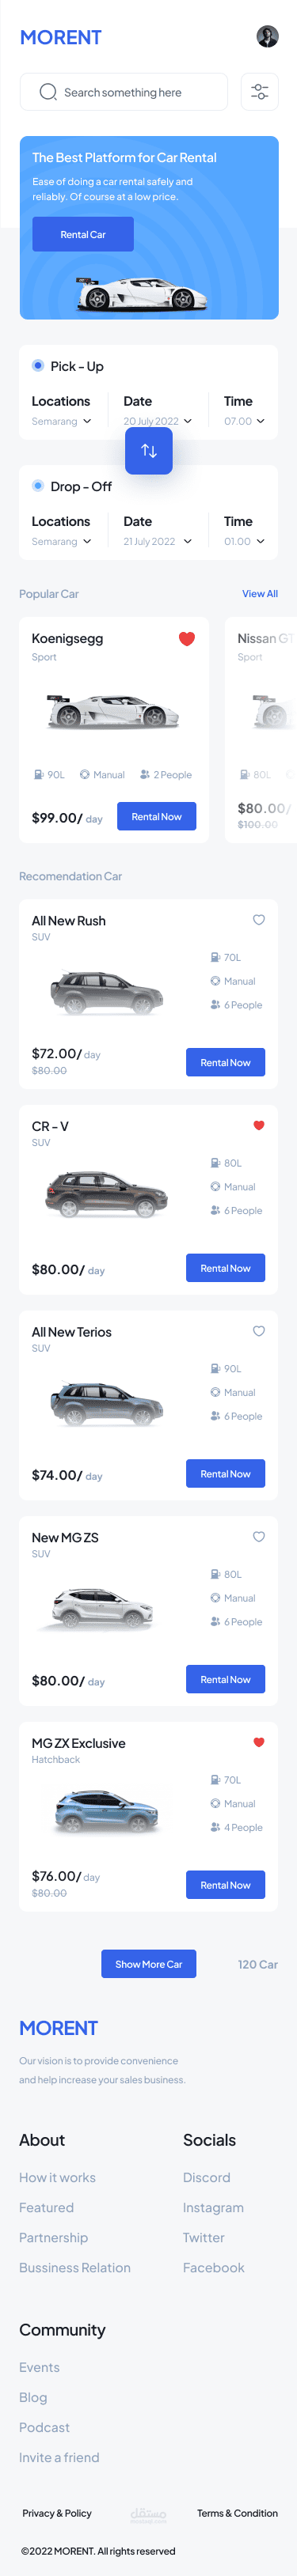Open the Discord socials link
Viewport: 297px width, 2576px height.
[x=206, y=2176]
